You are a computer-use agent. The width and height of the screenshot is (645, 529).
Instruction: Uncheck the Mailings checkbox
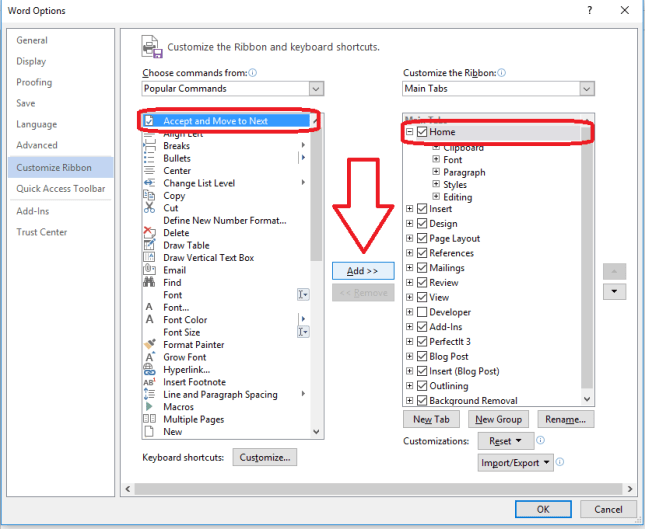pos(422,268)
